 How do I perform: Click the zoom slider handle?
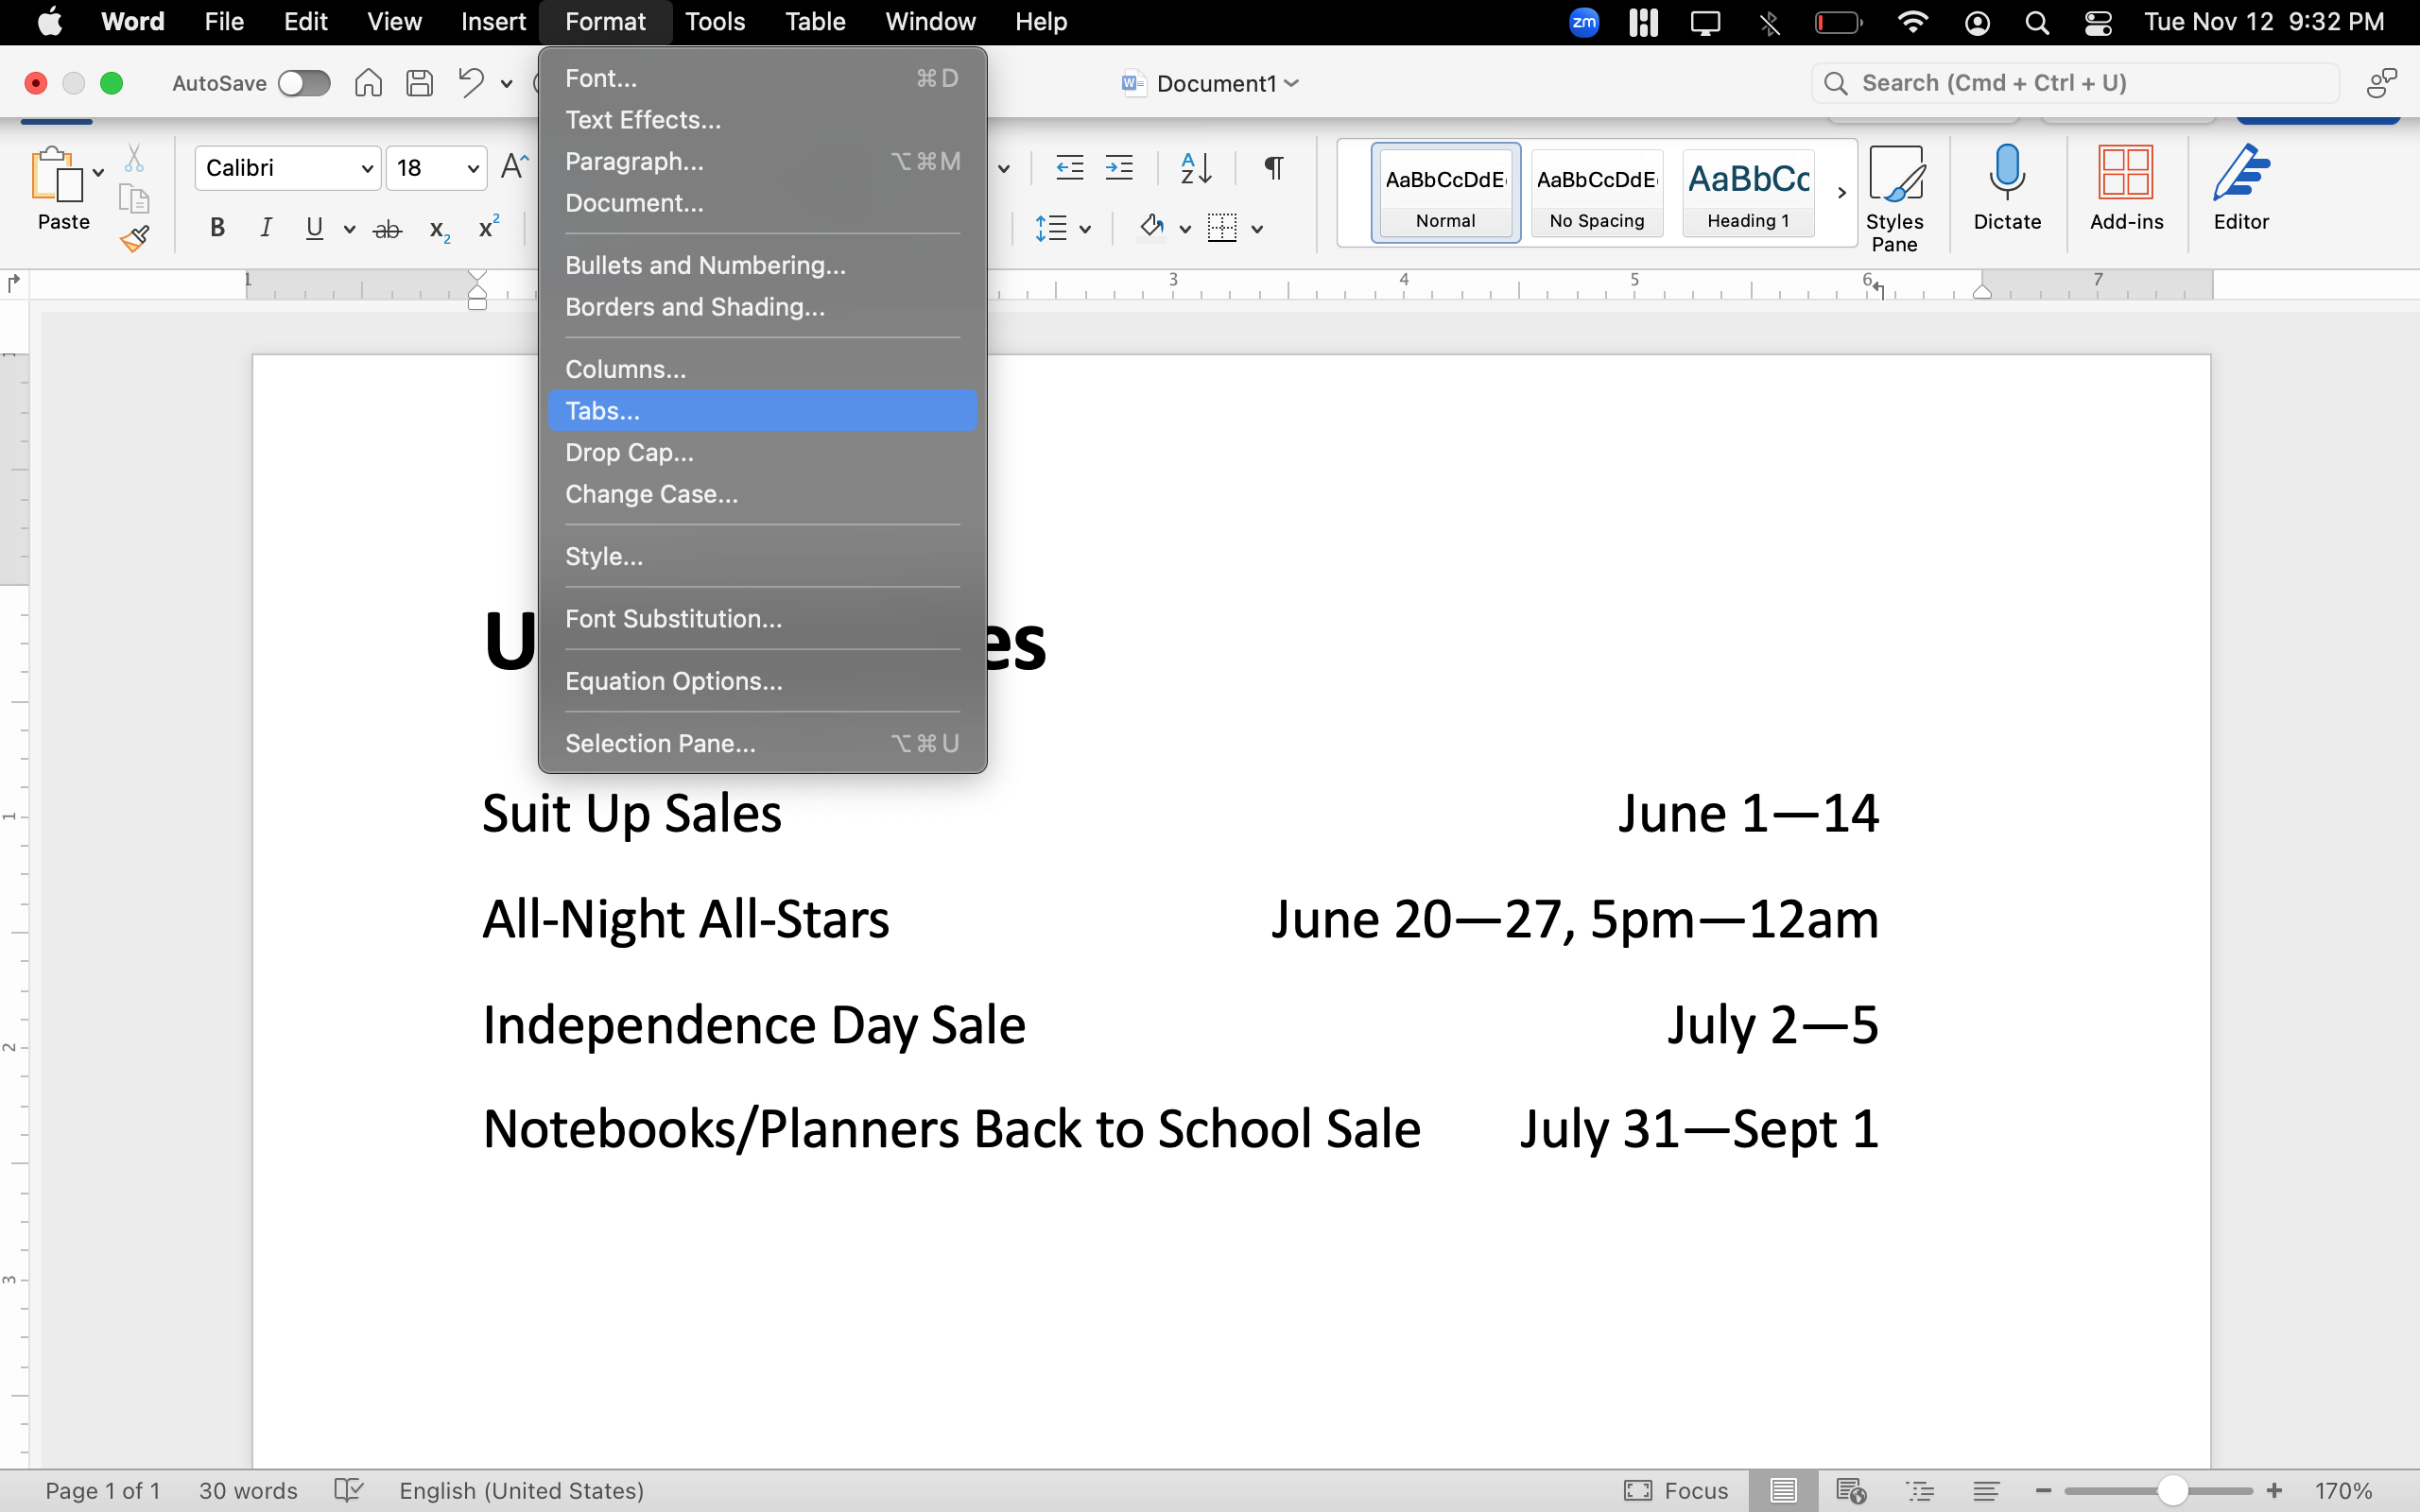click(2172, 1491)
